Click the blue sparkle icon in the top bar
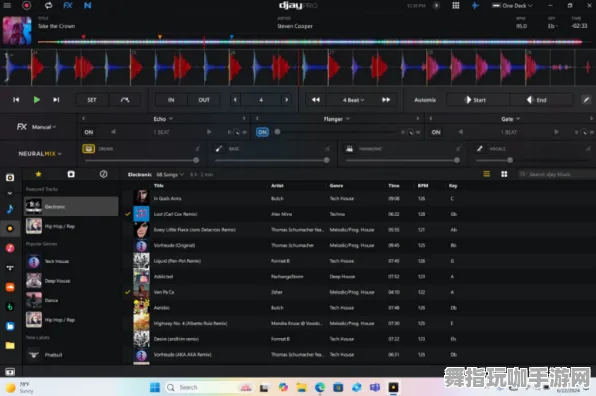This screenshot has width=596, height=396. tap(475, 5)
